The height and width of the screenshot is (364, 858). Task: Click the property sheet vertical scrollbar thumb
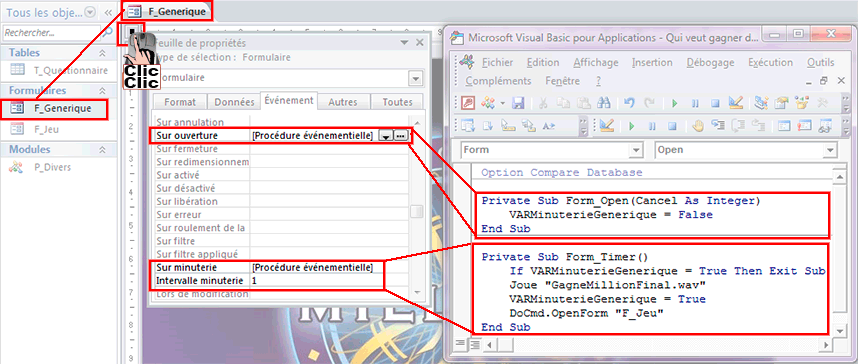click(417, 211)
